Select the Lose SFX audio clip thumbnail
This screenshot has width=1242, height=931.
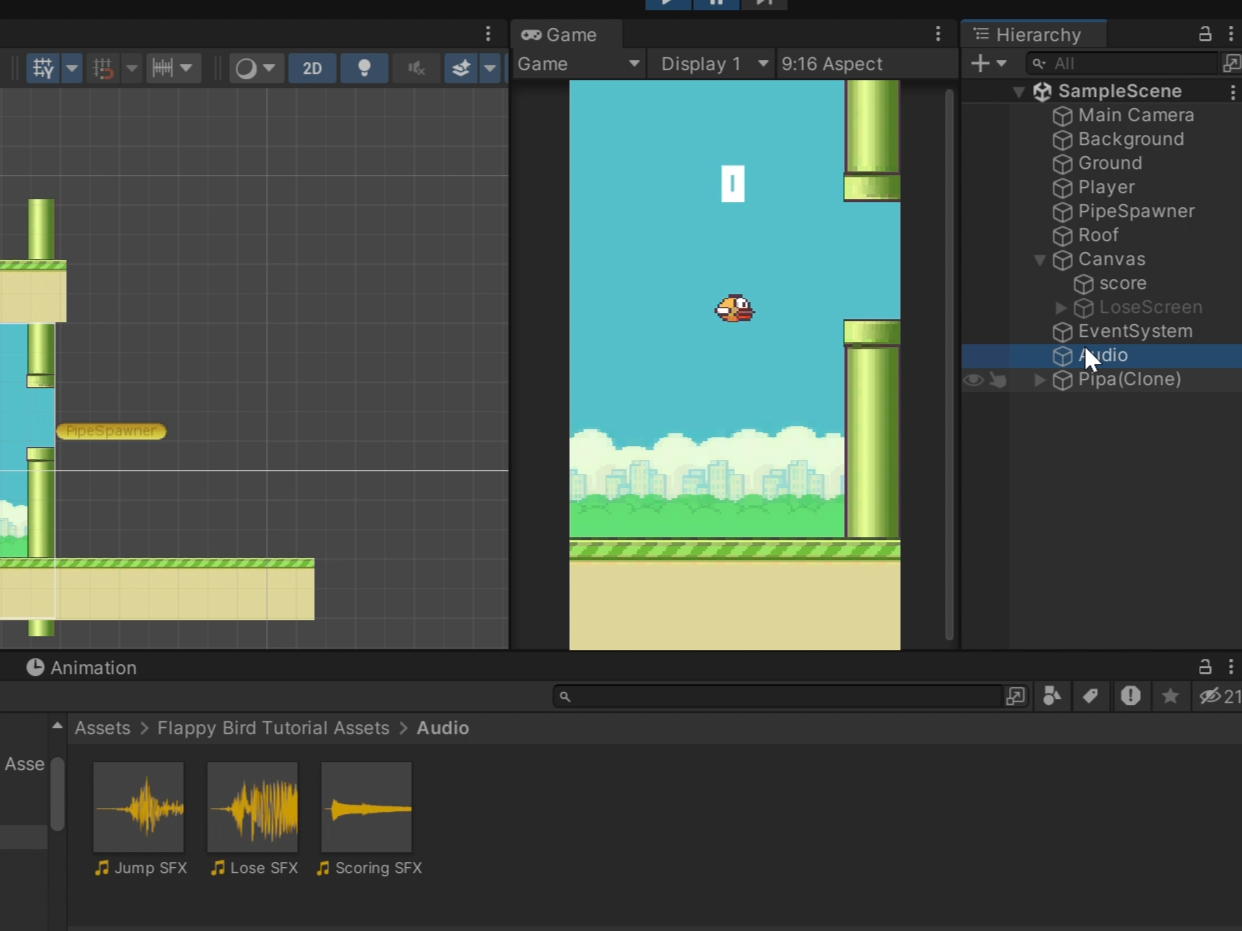coord(252,807)
